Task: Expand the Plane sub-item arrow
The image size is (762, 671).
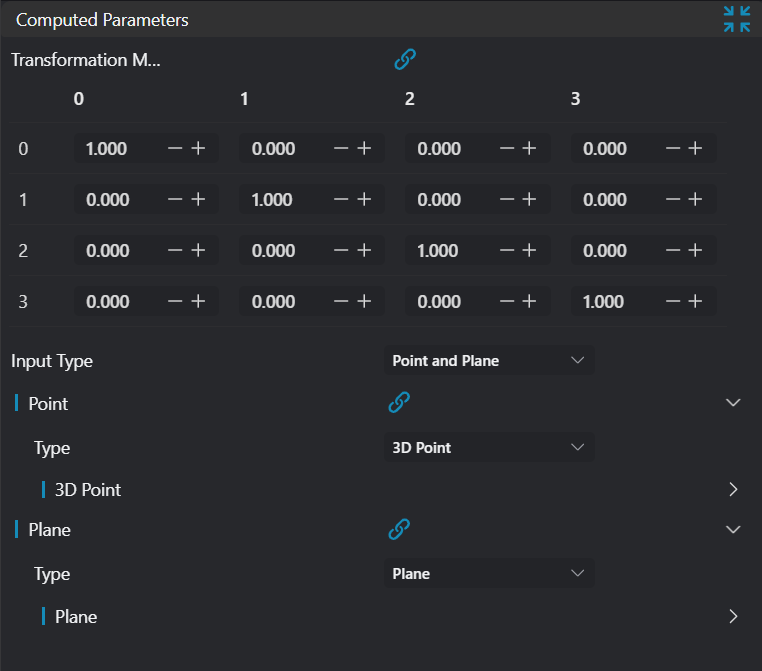Action: pyautogui.click(x=733, y=616)
